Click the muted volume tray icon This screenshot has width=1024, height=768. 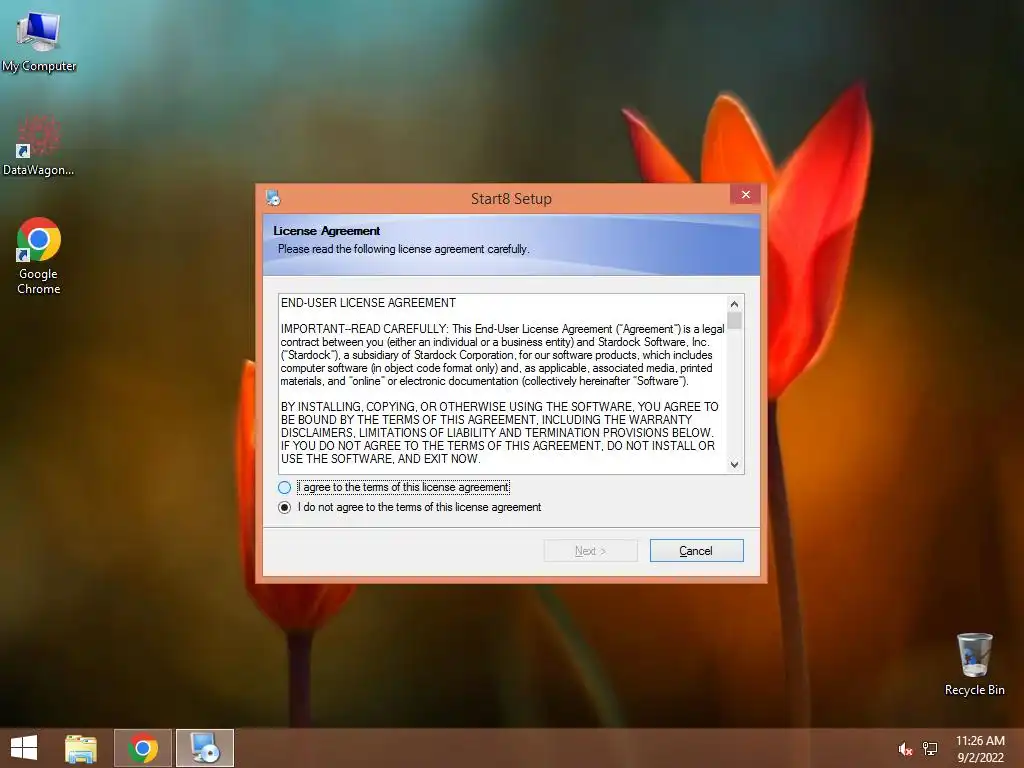tap(904, 749)
